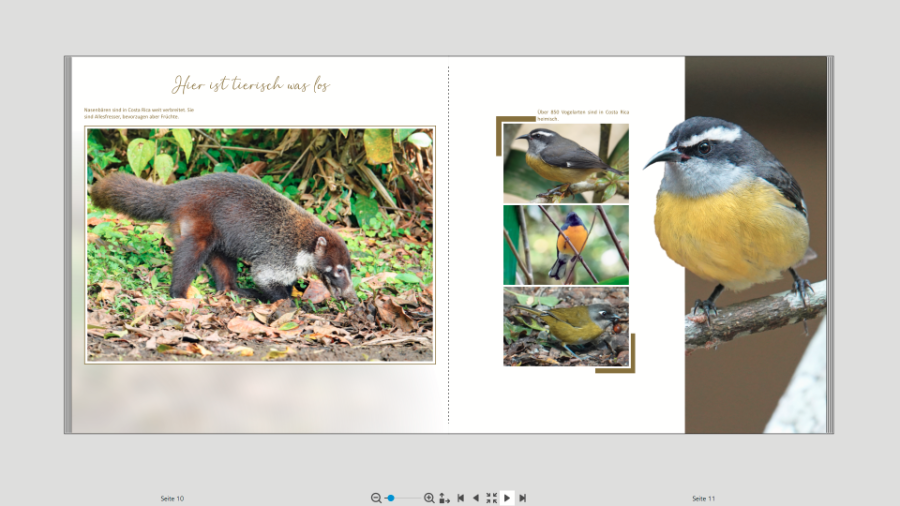Click the zoom out magnifier icon

pyautogui.click(x=376, y=498)
